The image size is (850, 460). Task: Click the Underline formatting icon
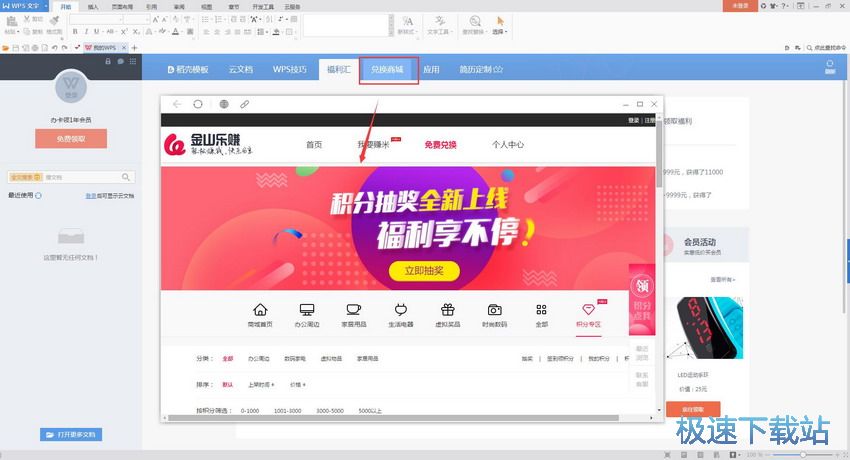tap(96, 32)
